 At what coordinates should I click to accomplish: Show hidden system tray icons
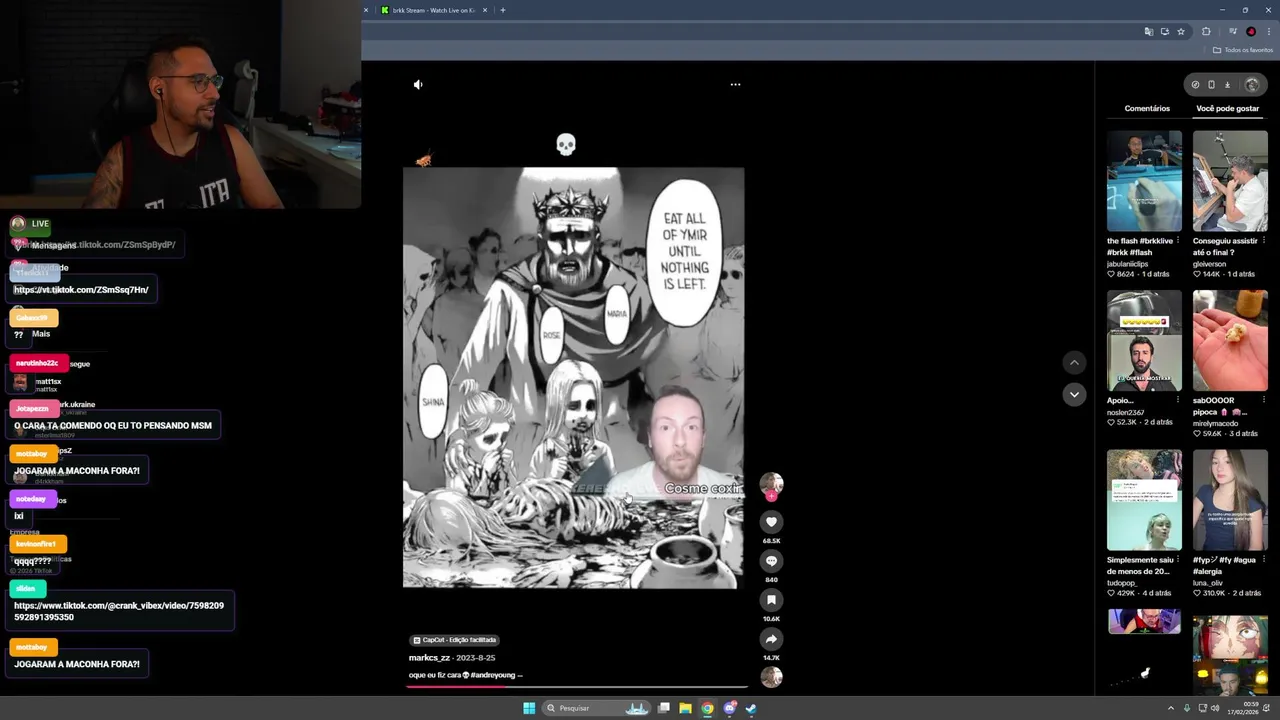(1171, 708)
